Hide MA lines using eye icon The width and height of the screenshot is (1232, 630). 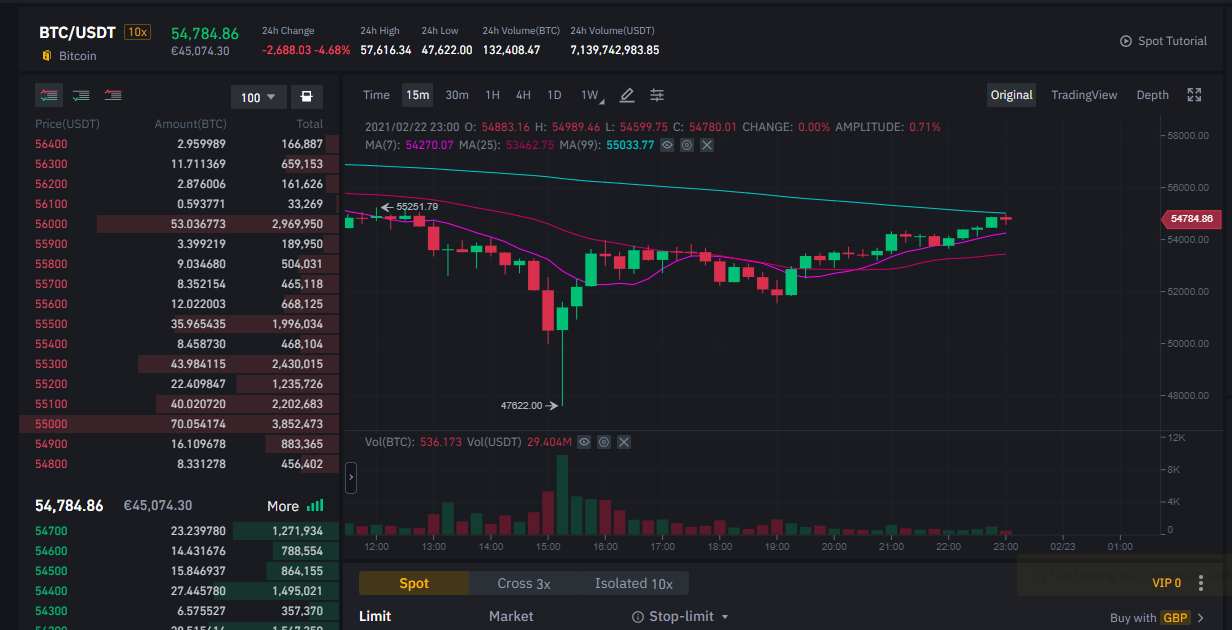(x=667, y=145)
